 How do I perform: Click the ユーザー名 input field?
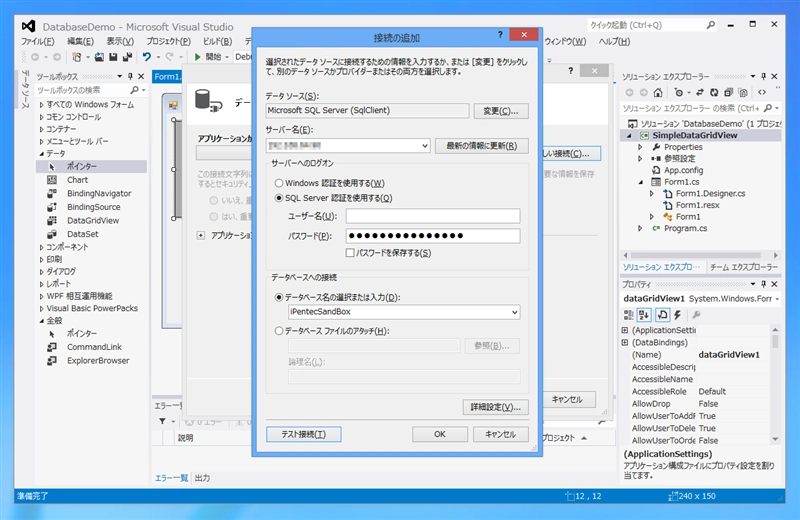coord(433,216)
